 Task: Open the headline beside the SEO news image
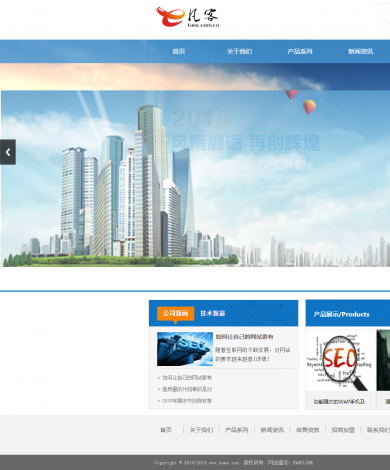click(x=244, y=337)
